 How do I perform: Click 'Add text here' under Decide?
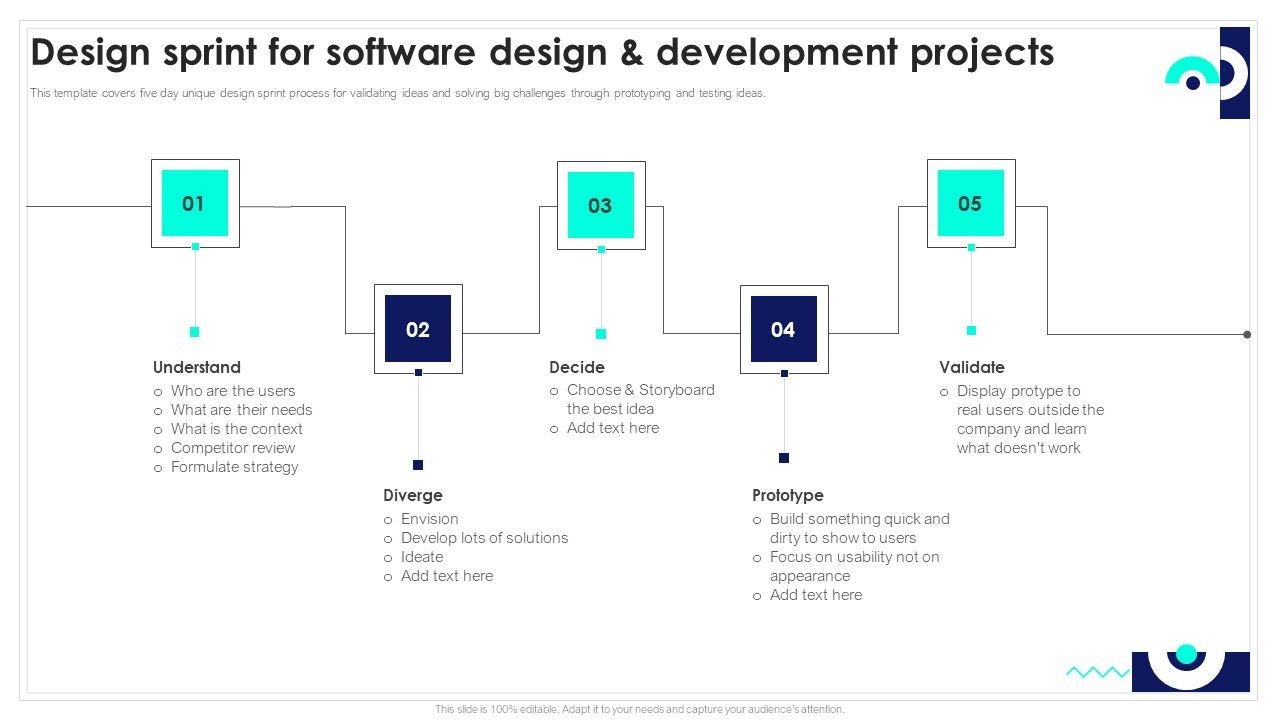pos(613,428)
